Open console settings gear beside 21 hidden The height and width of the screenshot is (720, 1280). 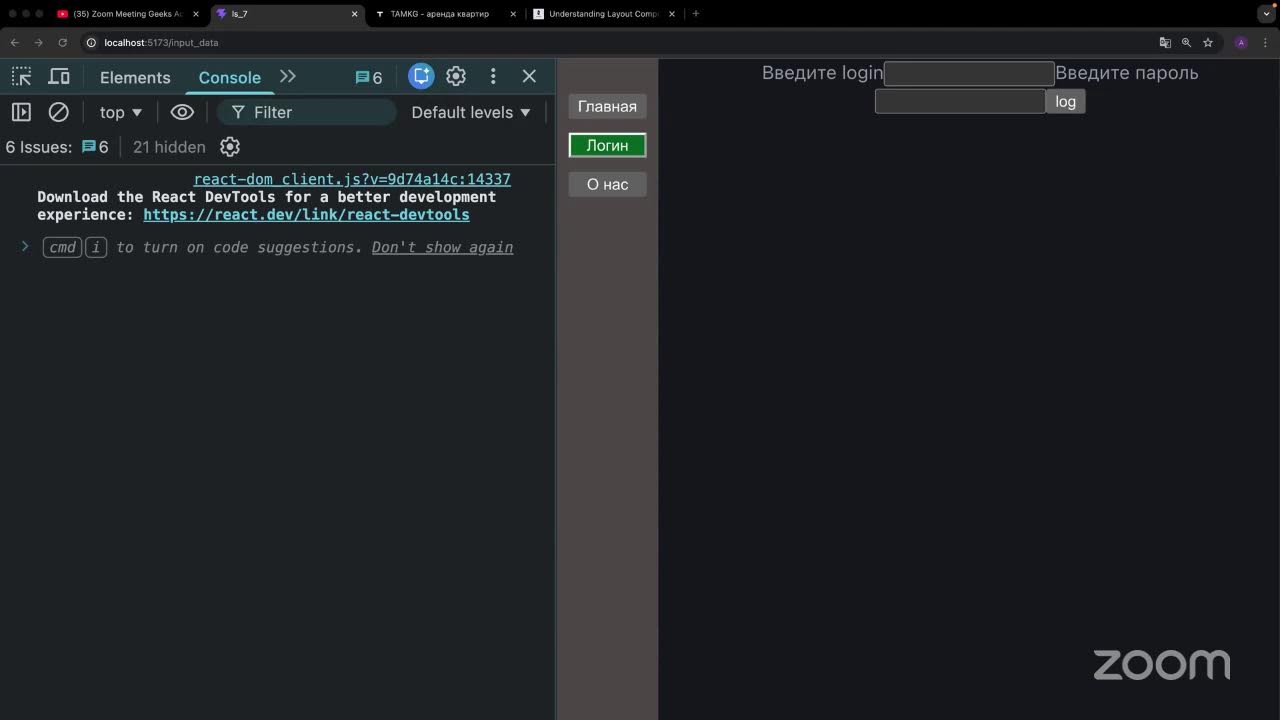(x=230, y=147)
